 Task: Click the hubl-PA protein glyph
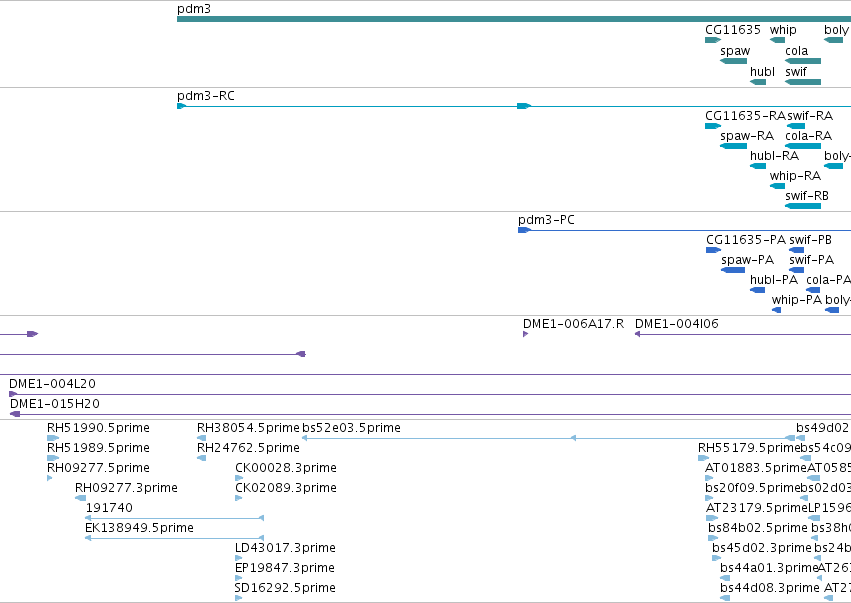pyautogui.click(x=757, y=290)
